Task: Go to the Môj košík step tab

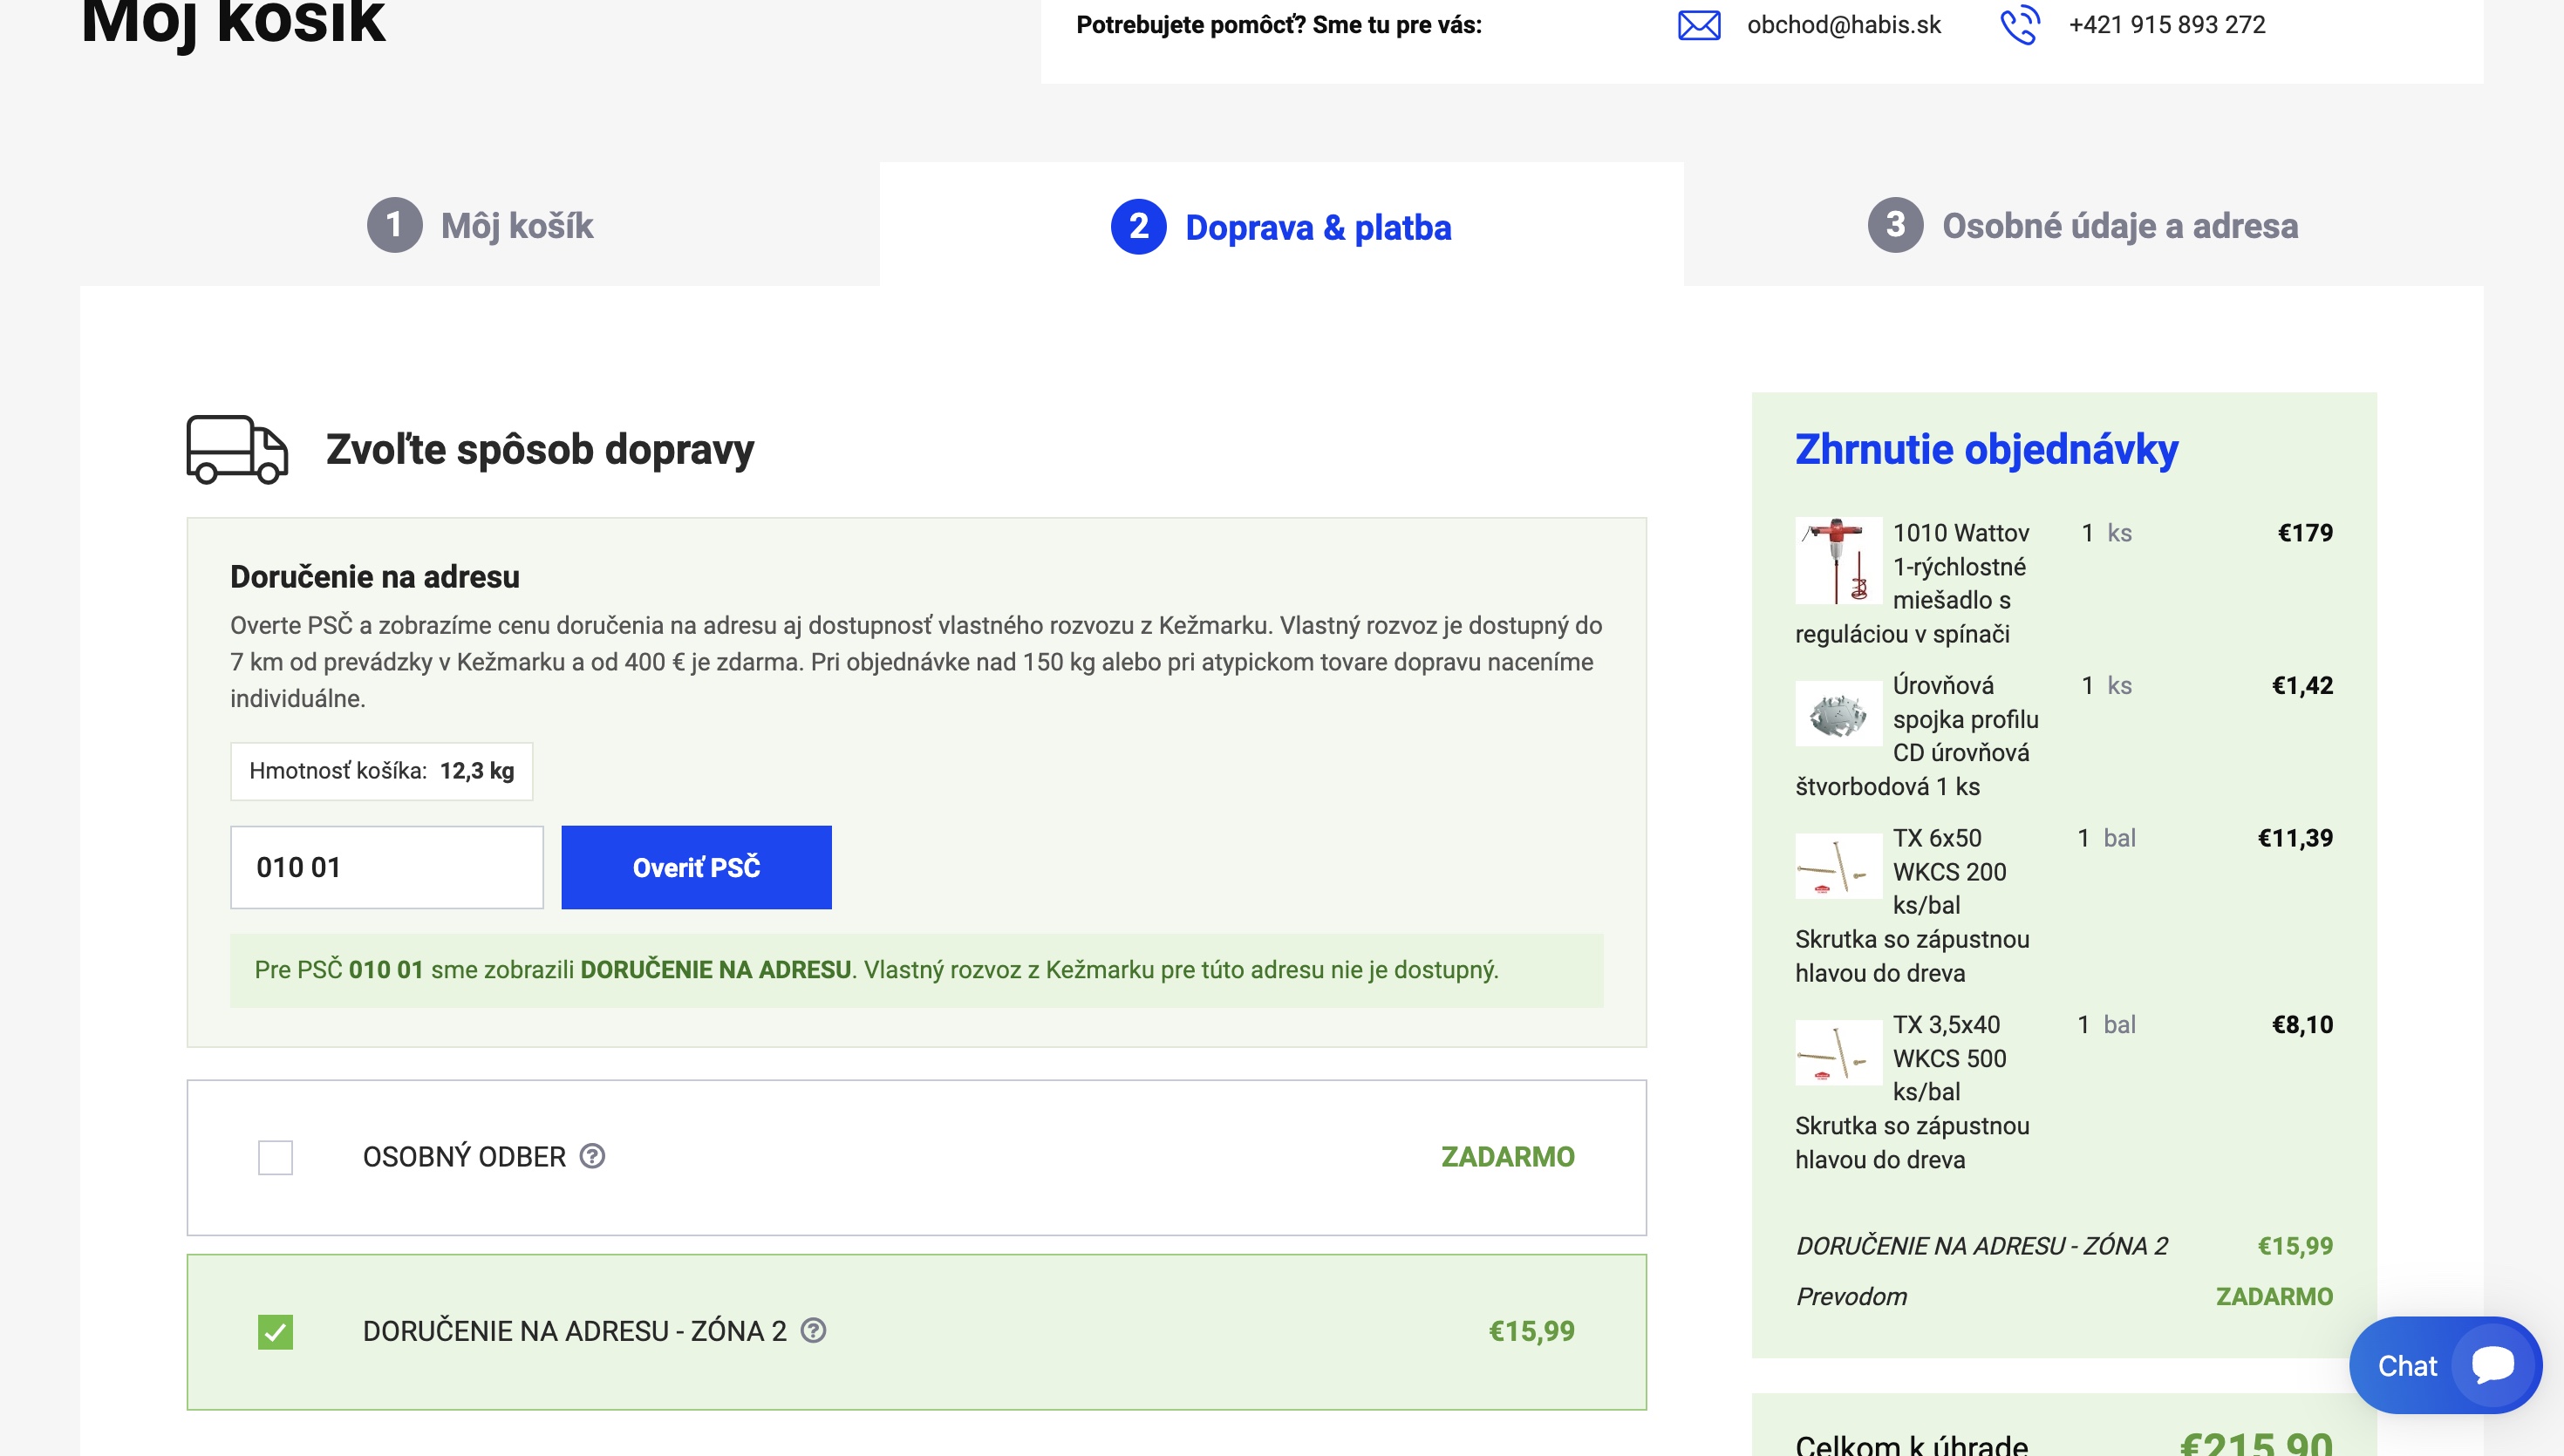Action: pyautogui.click(x=480, y=225)
